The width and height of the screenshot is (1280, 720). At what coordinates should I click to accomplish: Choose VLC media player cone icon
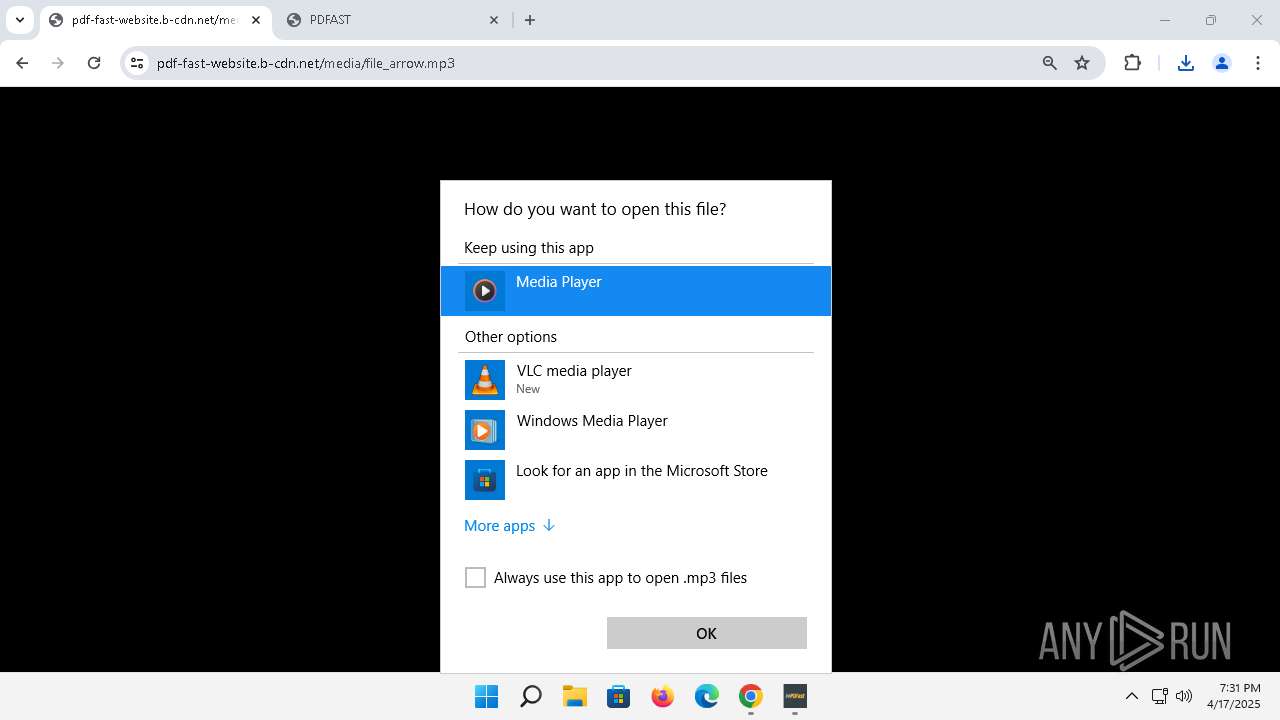tap(485, 380)
